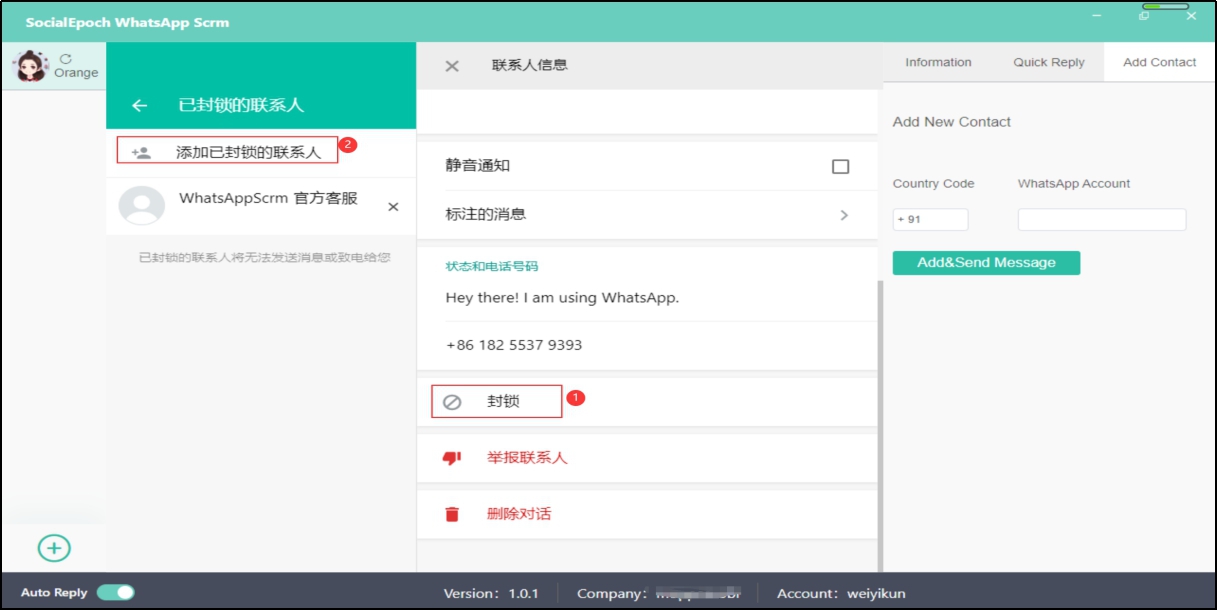
Task: Enable the 静音通知 checkbox
Action: (x=841, y=167)
